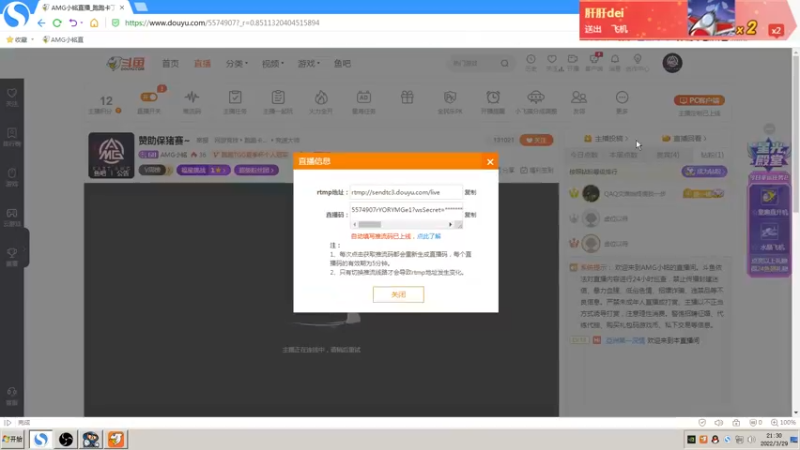800x450 pixels.
Task: Copy the rtmp地址 using its 复制 link
Action: pyautogui.click(x=470, y=192)
